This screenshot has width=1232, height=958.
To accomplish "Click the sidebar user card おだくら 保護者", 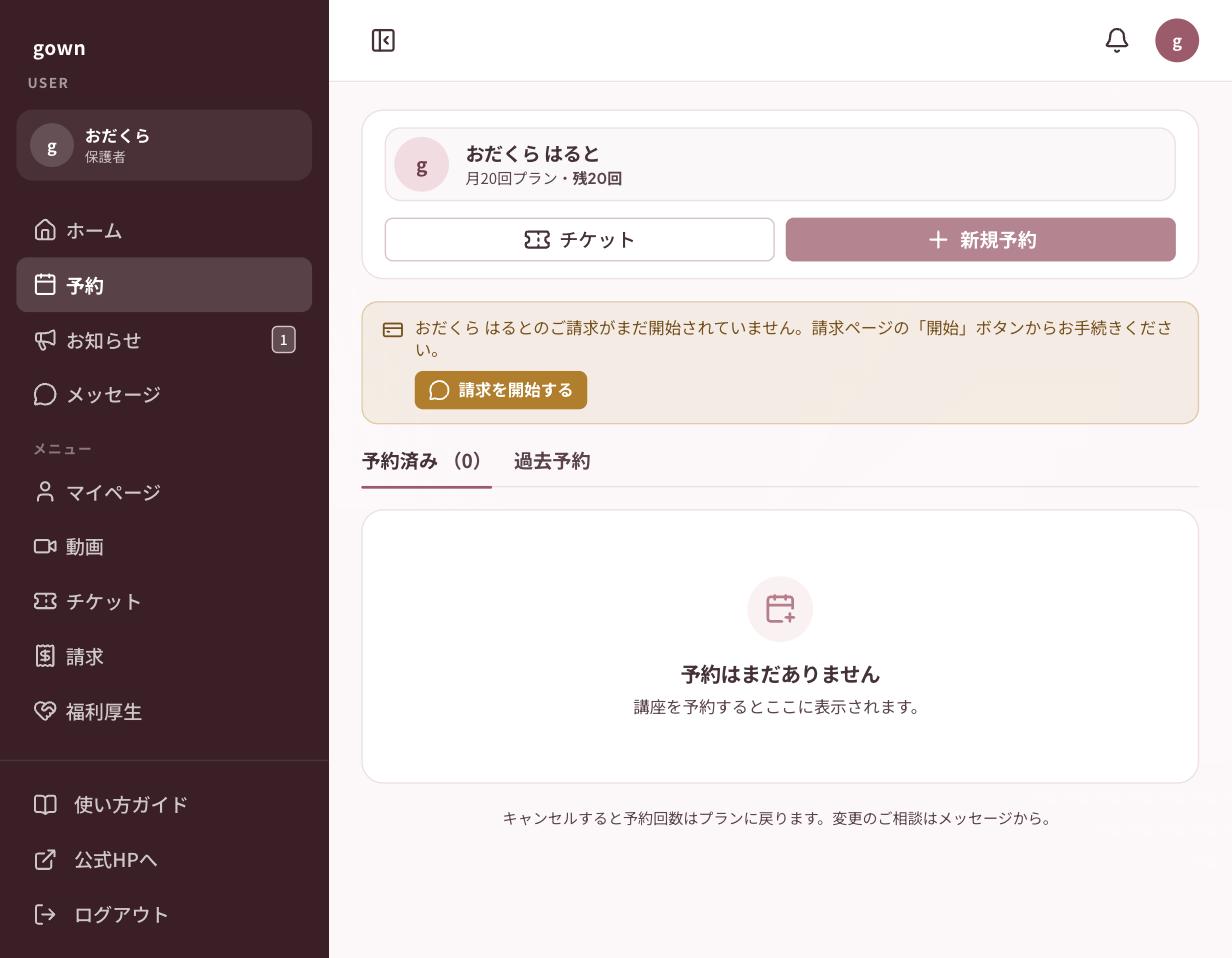I will (164, 145).
